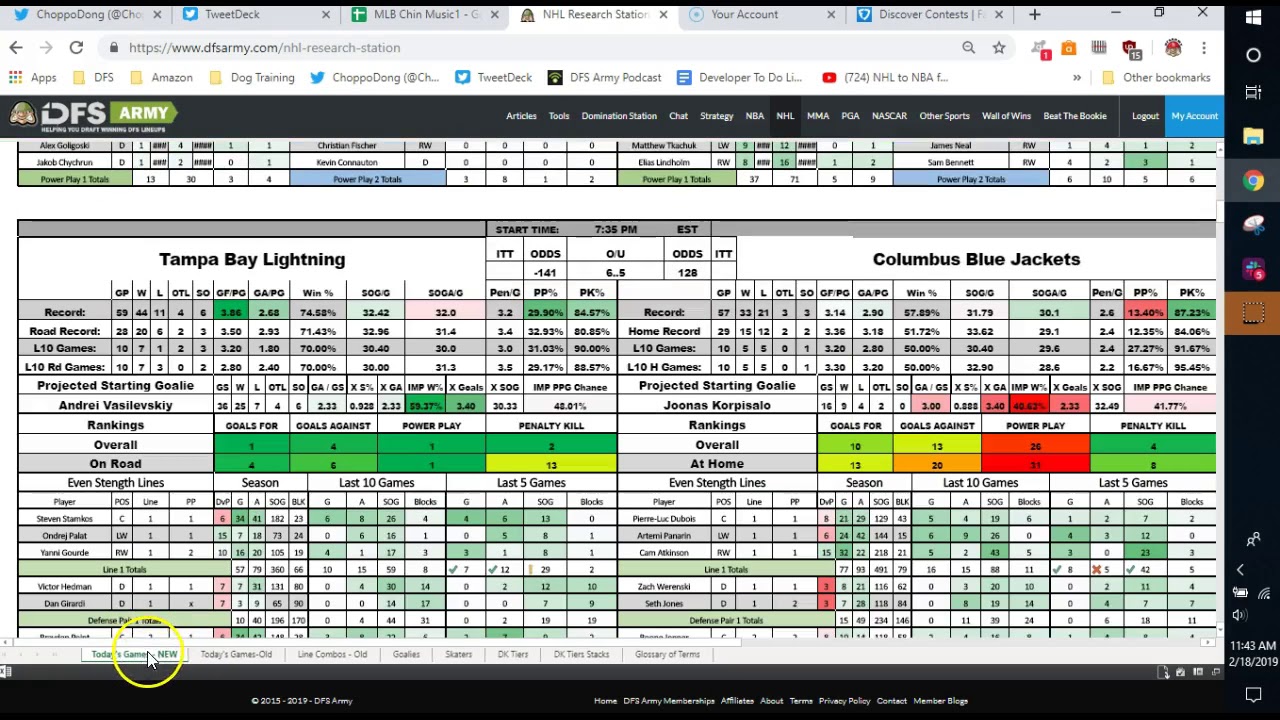Open the Chrome profile avatar
This screenshot has height=720, width=1280.
(1173, 47)
